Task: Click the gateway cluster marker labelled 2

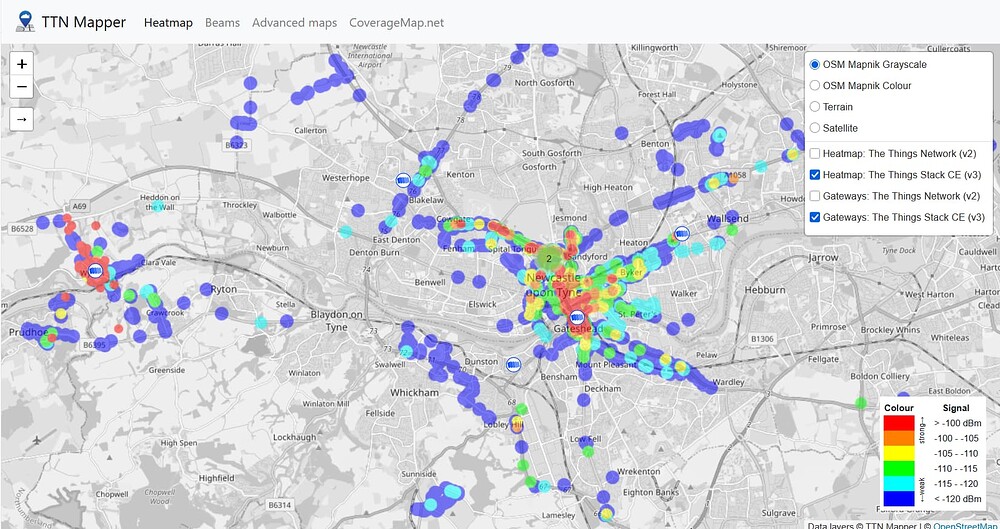Action: pos(548,258)
